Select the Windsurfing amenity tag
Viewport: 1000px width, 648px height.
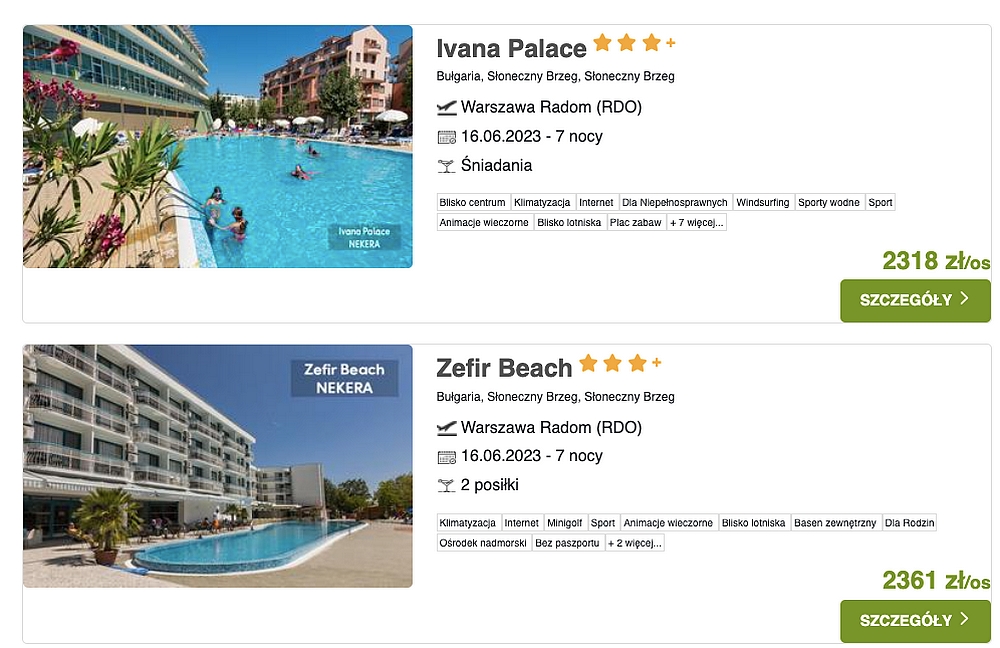(763, 202)
